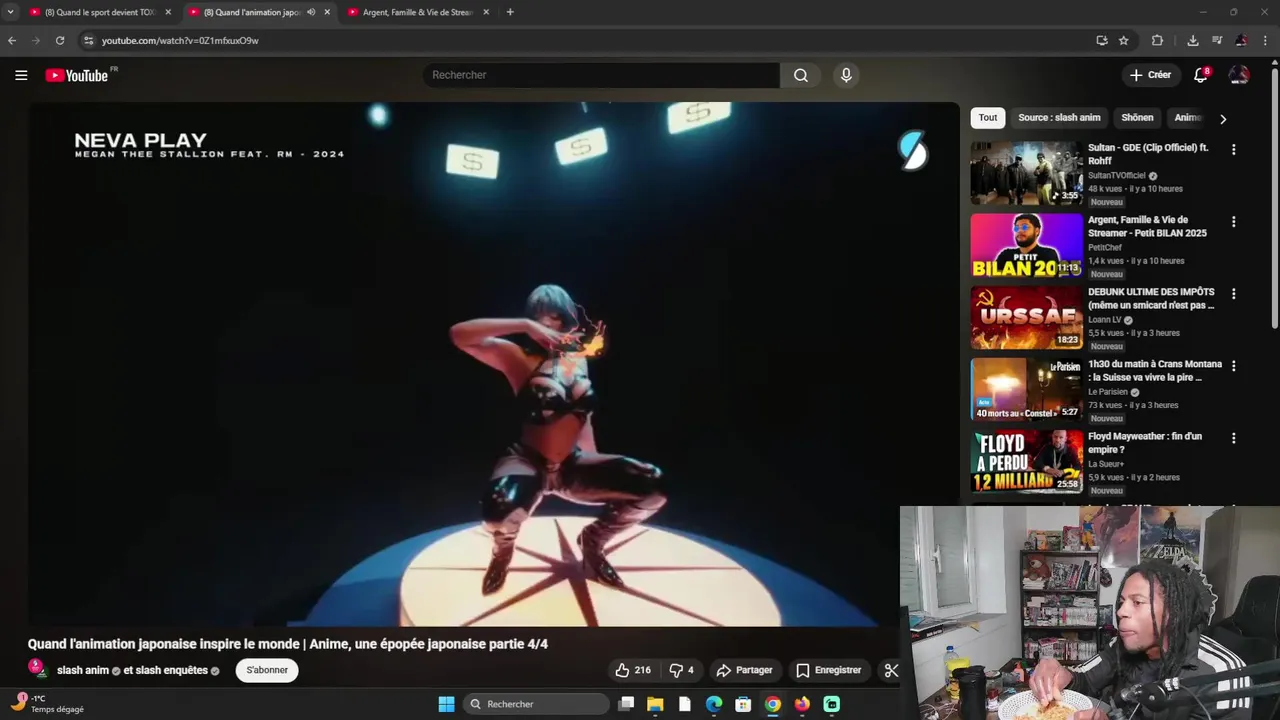Select the Shōnen filter chip
Image resolution: width=1280 pixels, height=720 pixels.
point(1137,118)
